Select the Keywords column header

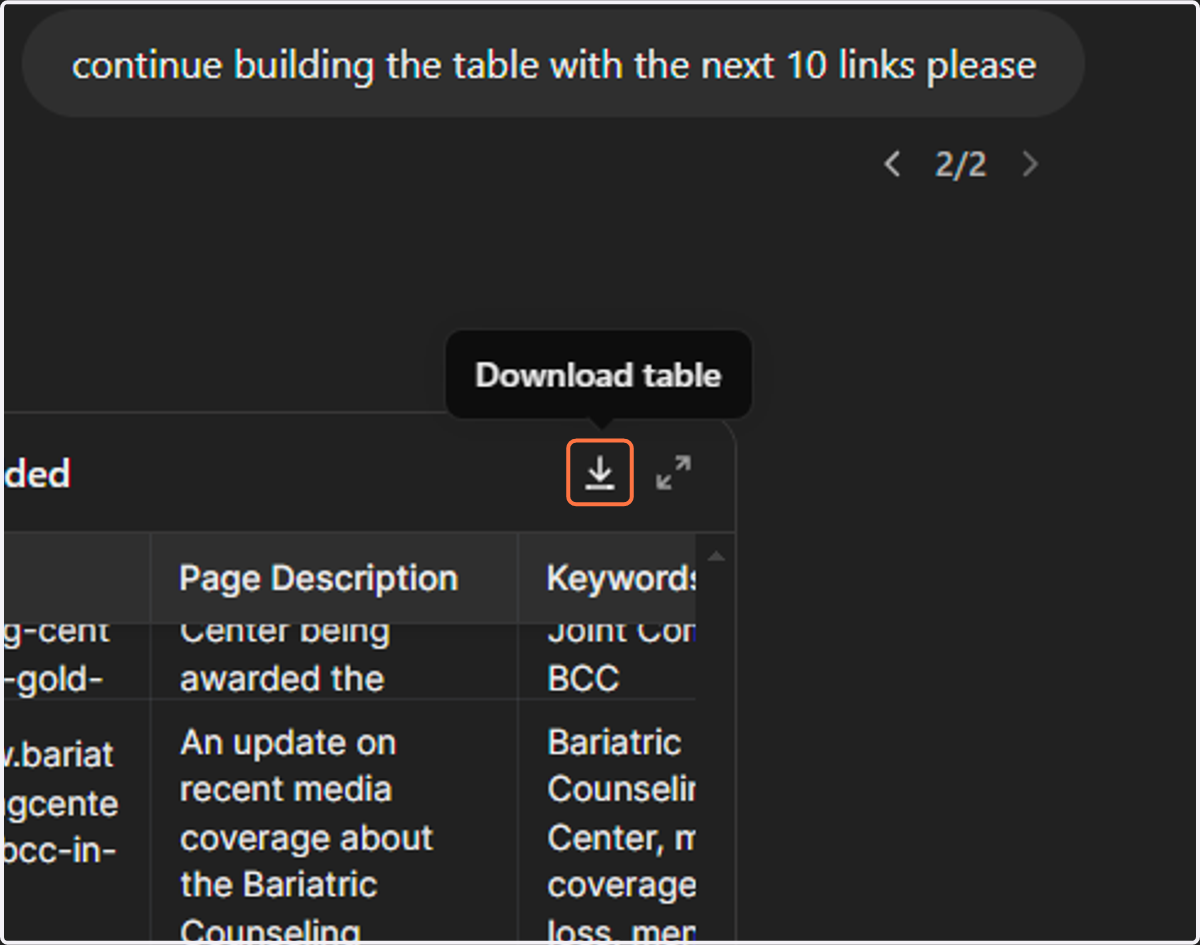pos(607,578)
